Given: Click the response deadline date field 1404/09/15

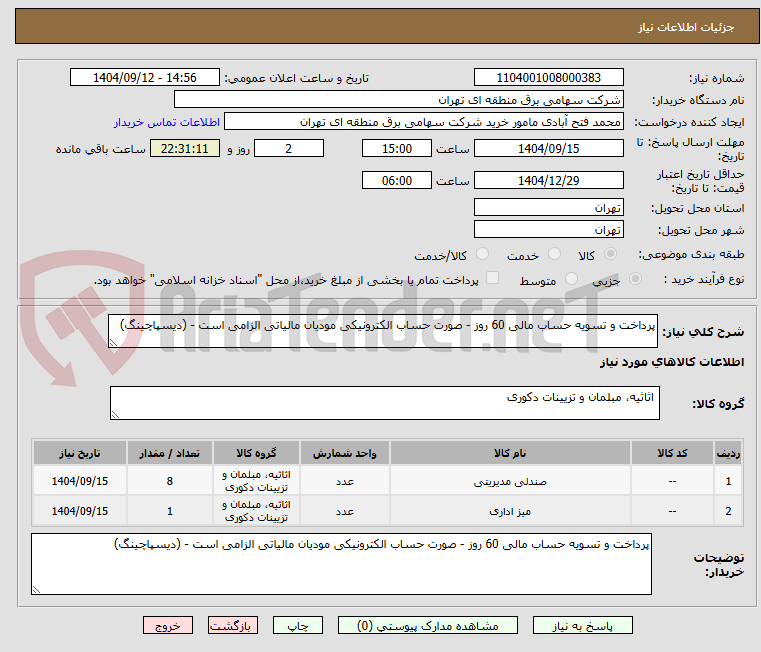Looking at the screenshot, I should (x=548, y=149).
